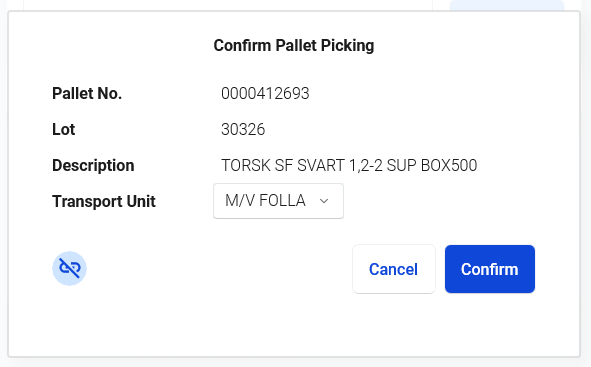Expand the Transport Unit dropdown chevron
The height and width of the screenshot is (367, 591).
pyautogui.click(x=324, y=201)
